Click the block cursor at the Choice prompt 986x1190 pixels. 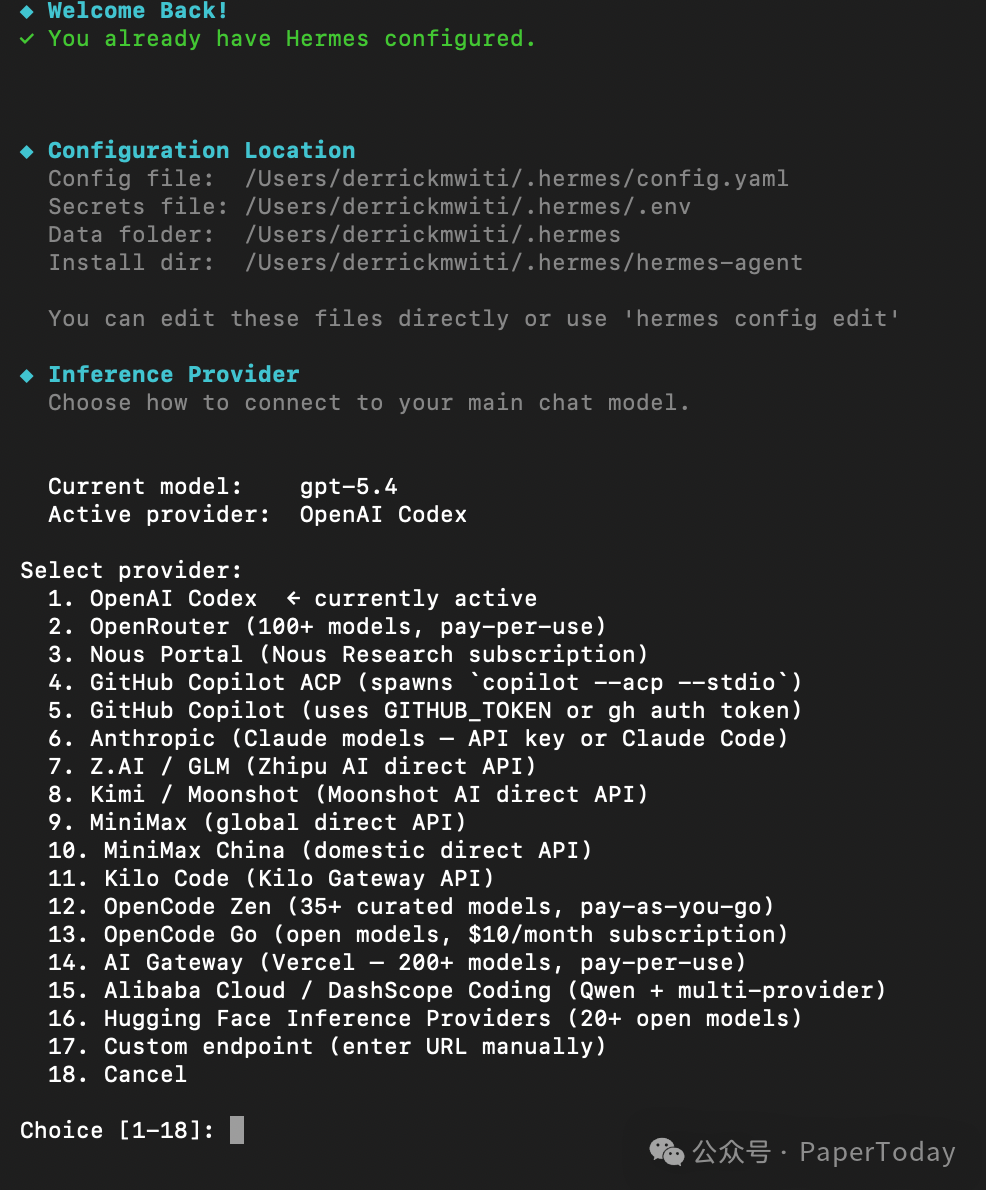pyautogui.click(x=237, y=1131)
